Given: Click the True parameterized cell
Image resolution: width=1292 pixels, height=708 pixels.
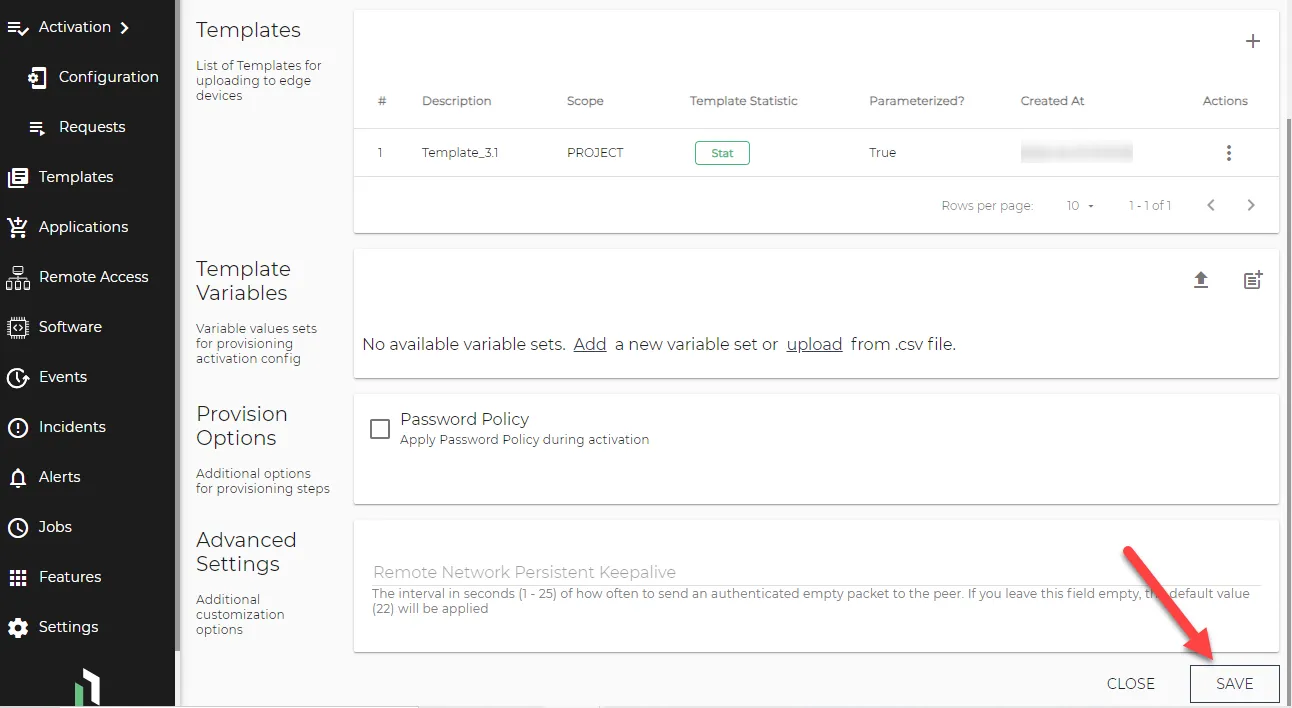Looking at the screenshot, I should click(x=882, y=153).
